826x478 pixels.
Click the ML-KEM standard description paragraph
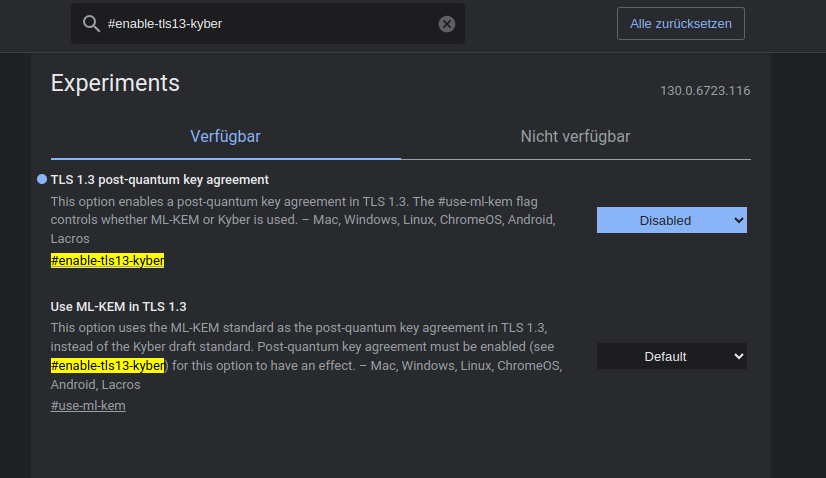pos(300,338)
